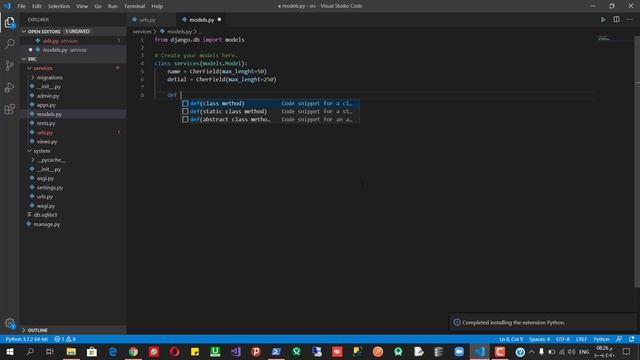Click Ln 8, Col 9 in status bar

click(511, 339)
